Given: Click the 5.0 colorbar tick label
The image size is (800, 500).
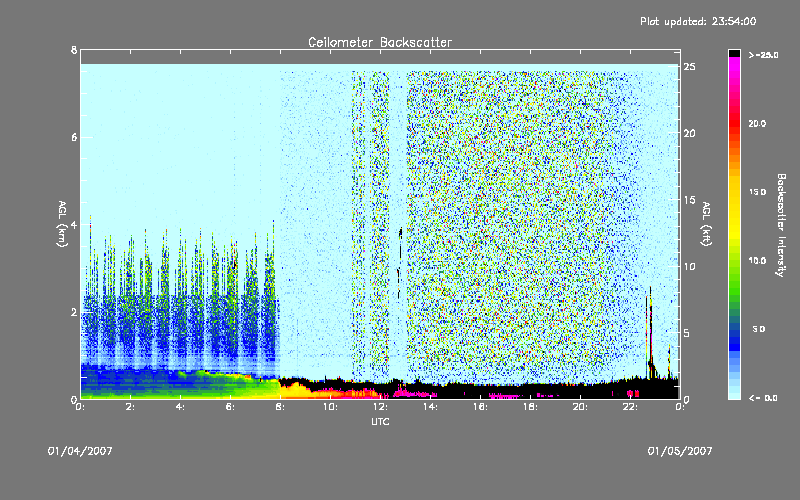Looking at the screenshot, I should point(759,329).
